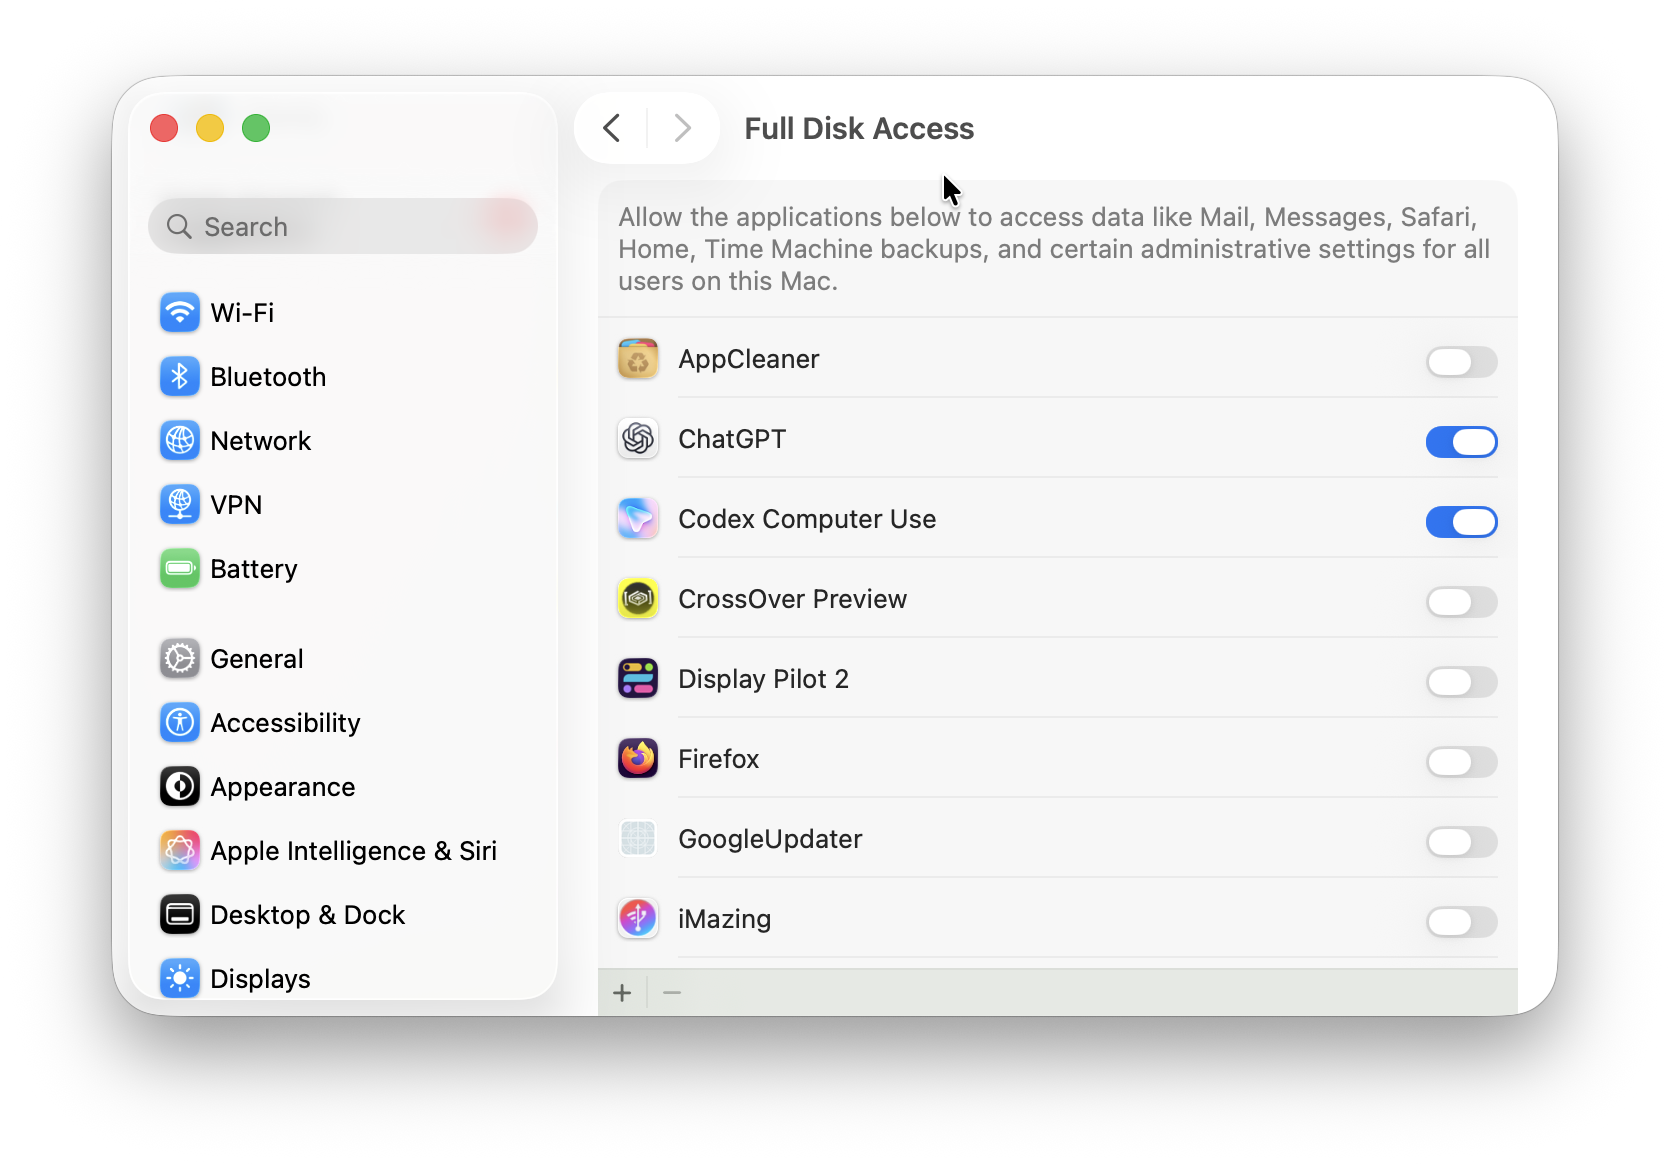Click inside the Search field

[x=343, y=226]
